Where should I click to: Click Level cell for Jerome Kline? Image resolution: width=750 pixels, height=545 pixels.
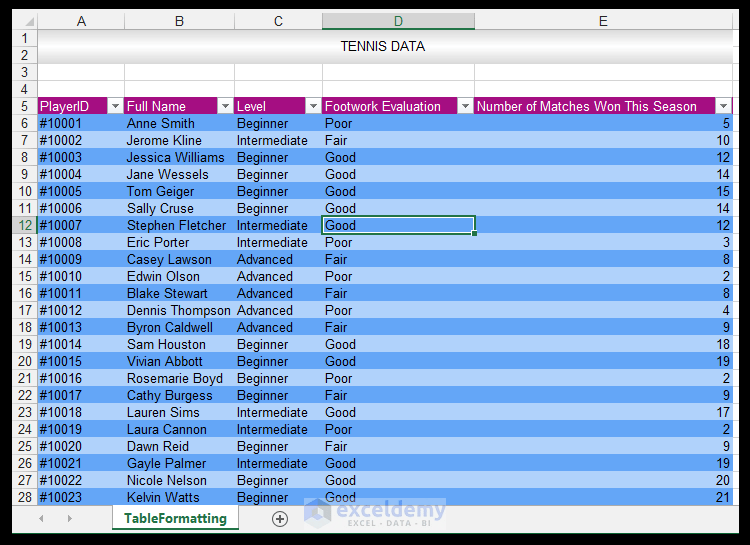coord(278,140)
